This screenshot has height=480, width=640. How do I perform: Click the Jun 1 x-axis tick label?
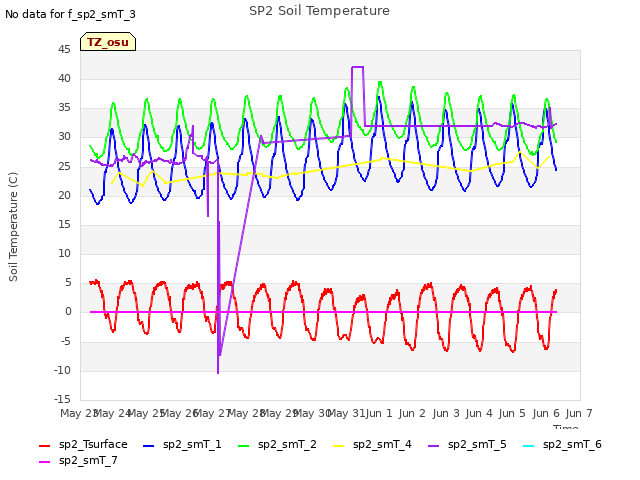[x=379, y=413]
